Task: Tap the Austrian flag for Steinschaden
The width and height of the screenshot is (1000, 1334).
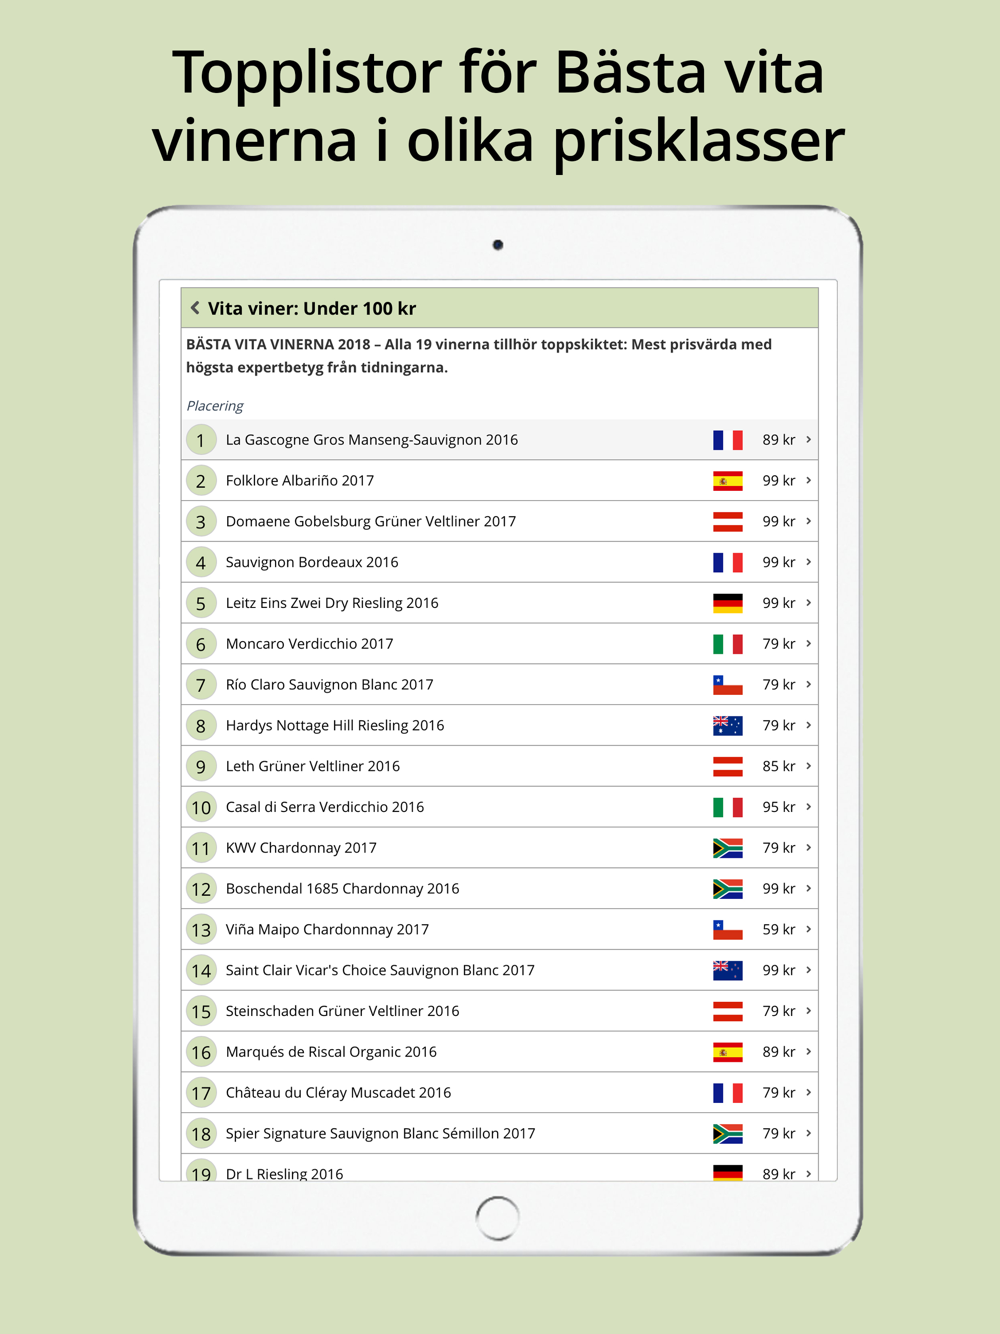Action: tap(728, 1011)
